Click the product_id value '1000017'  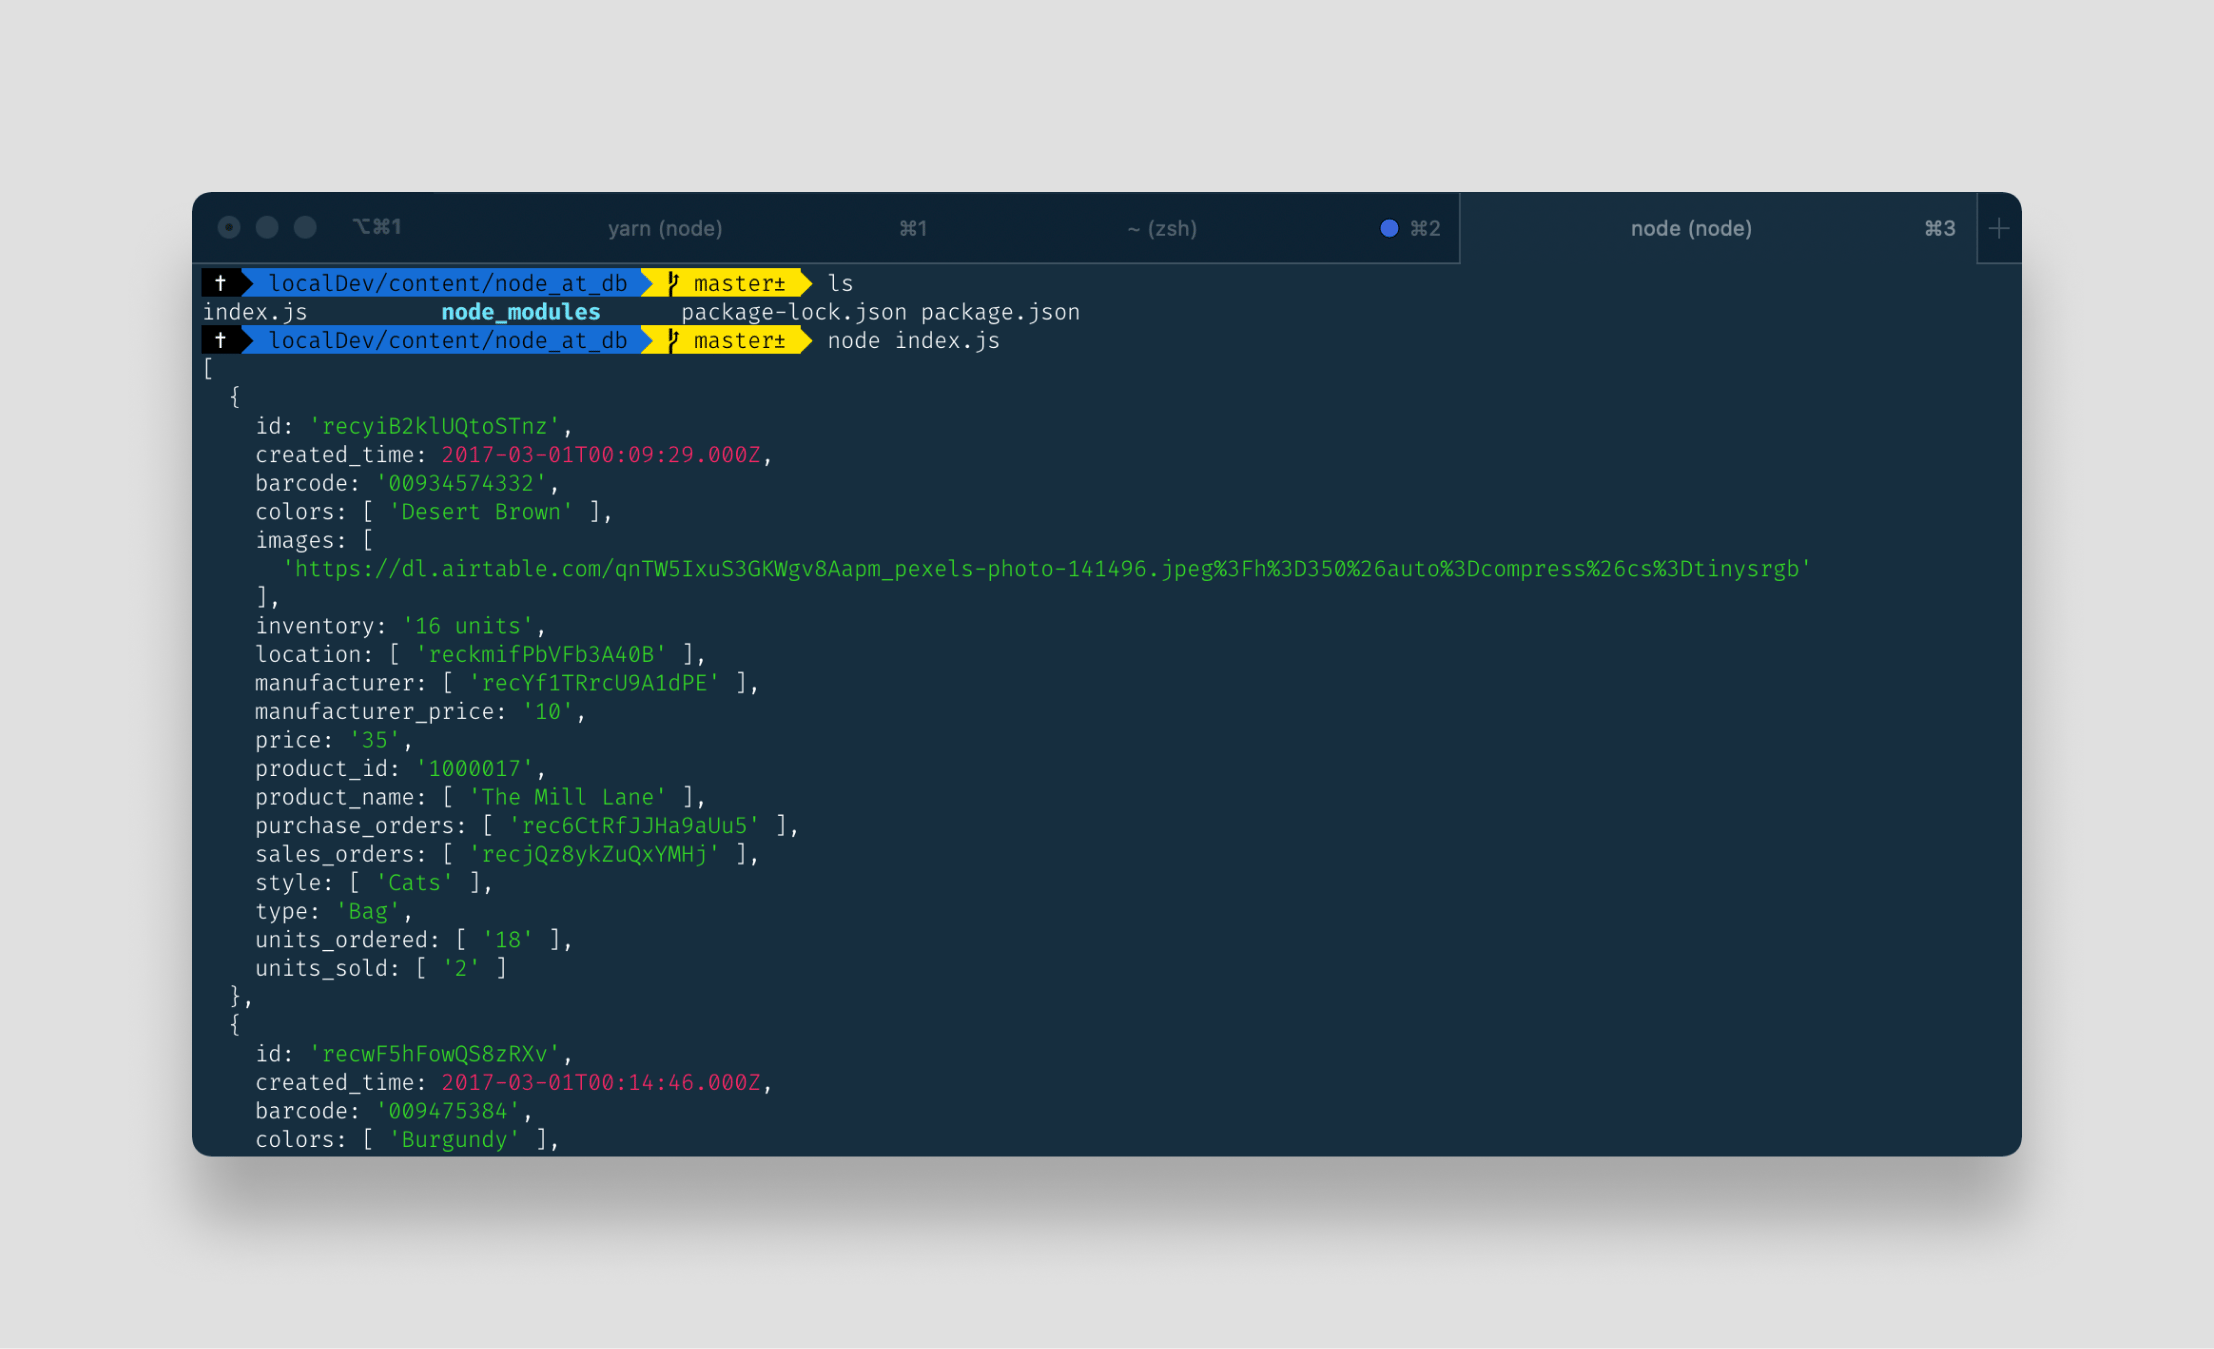point(475,768)
